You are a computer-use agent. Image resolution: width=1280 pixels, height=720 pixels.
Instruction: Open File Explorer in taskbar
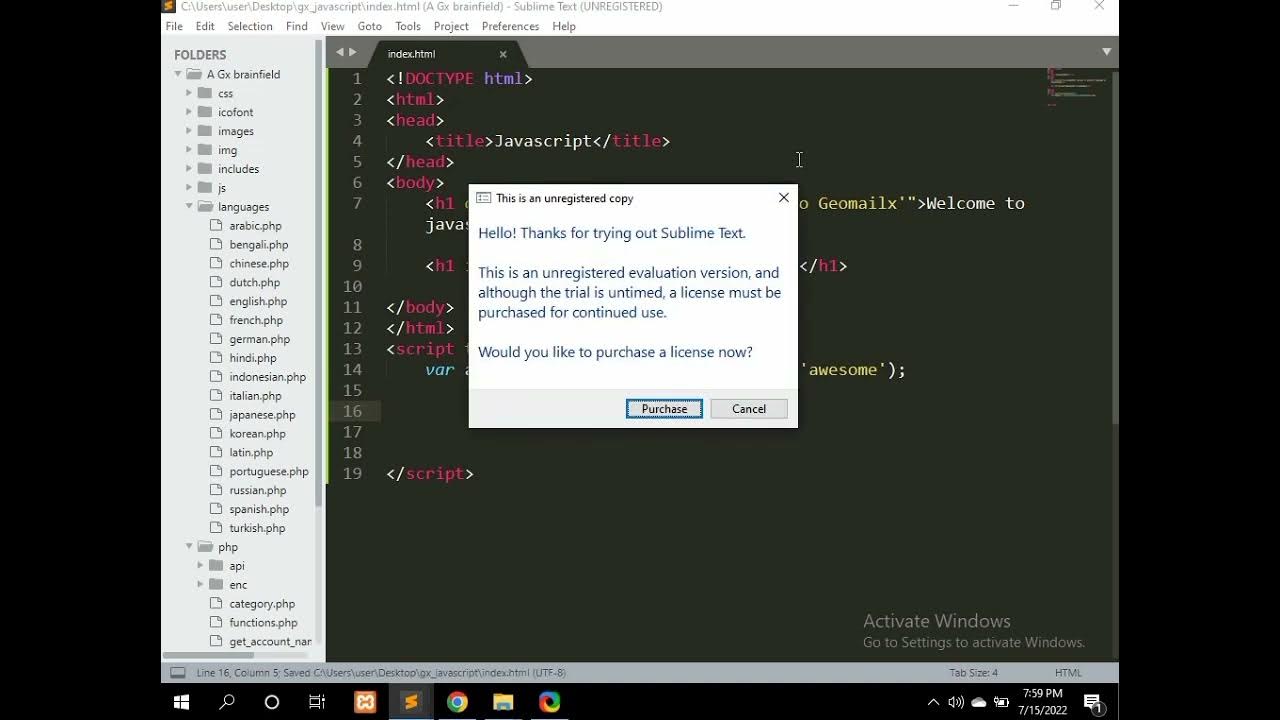click(503, 702)
